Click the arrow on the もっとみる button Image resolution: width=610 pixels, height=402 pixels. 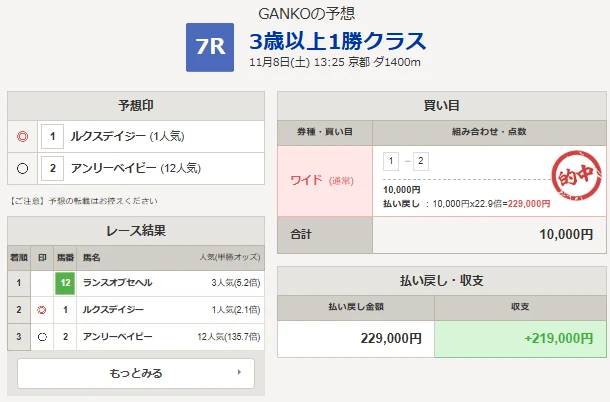click(x=238, y=373)
